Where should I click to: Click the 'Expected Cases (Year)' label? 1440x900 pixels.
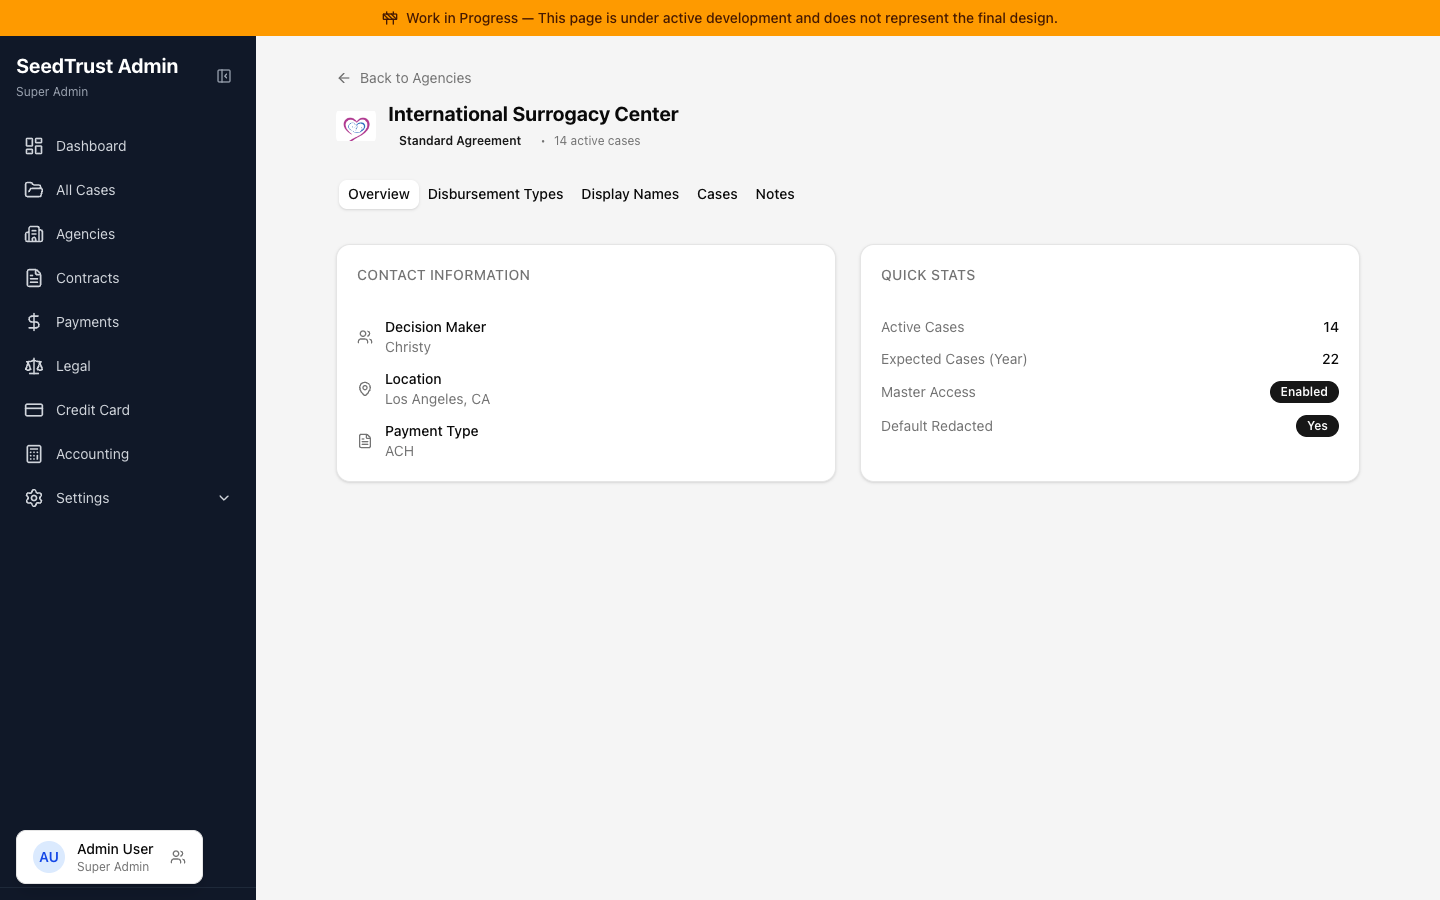tap(954, 359)
